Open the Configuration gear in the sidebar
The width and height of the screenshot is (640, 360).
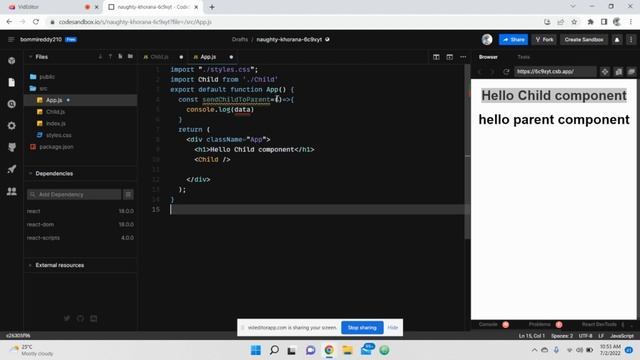[x=11, y=126]
